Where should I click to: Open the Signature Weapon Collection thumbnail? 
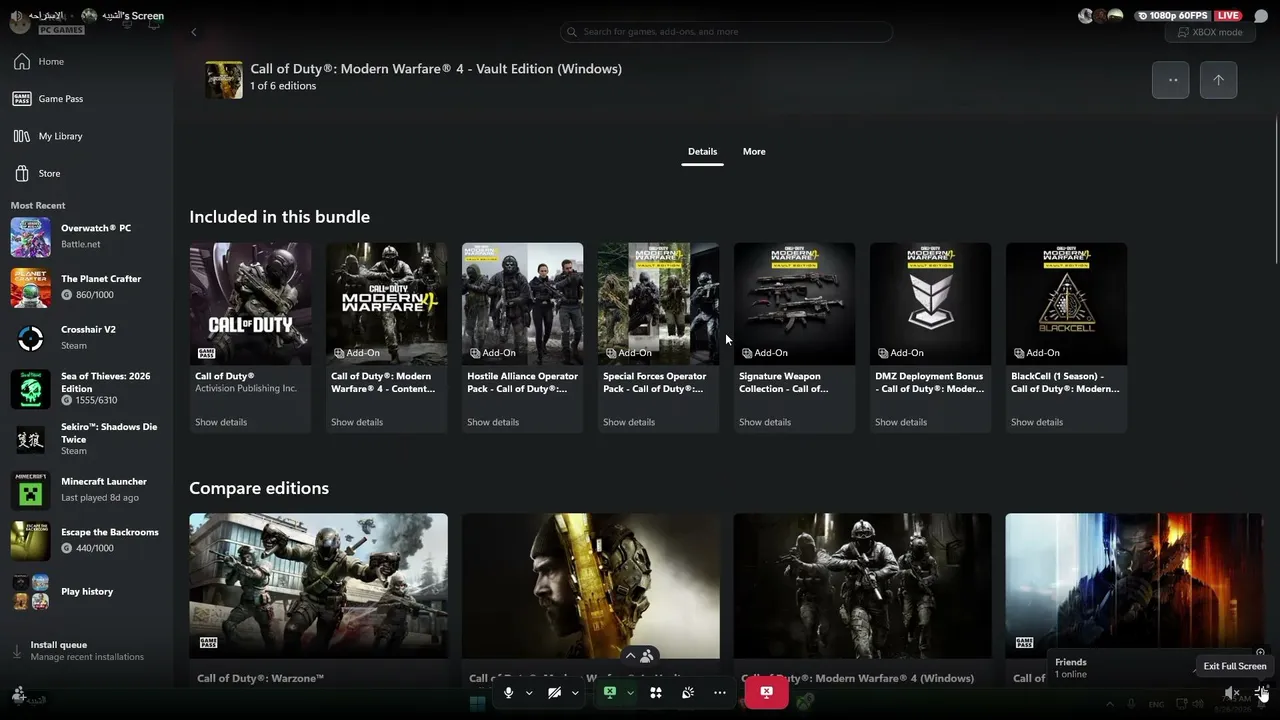point(794,304)
